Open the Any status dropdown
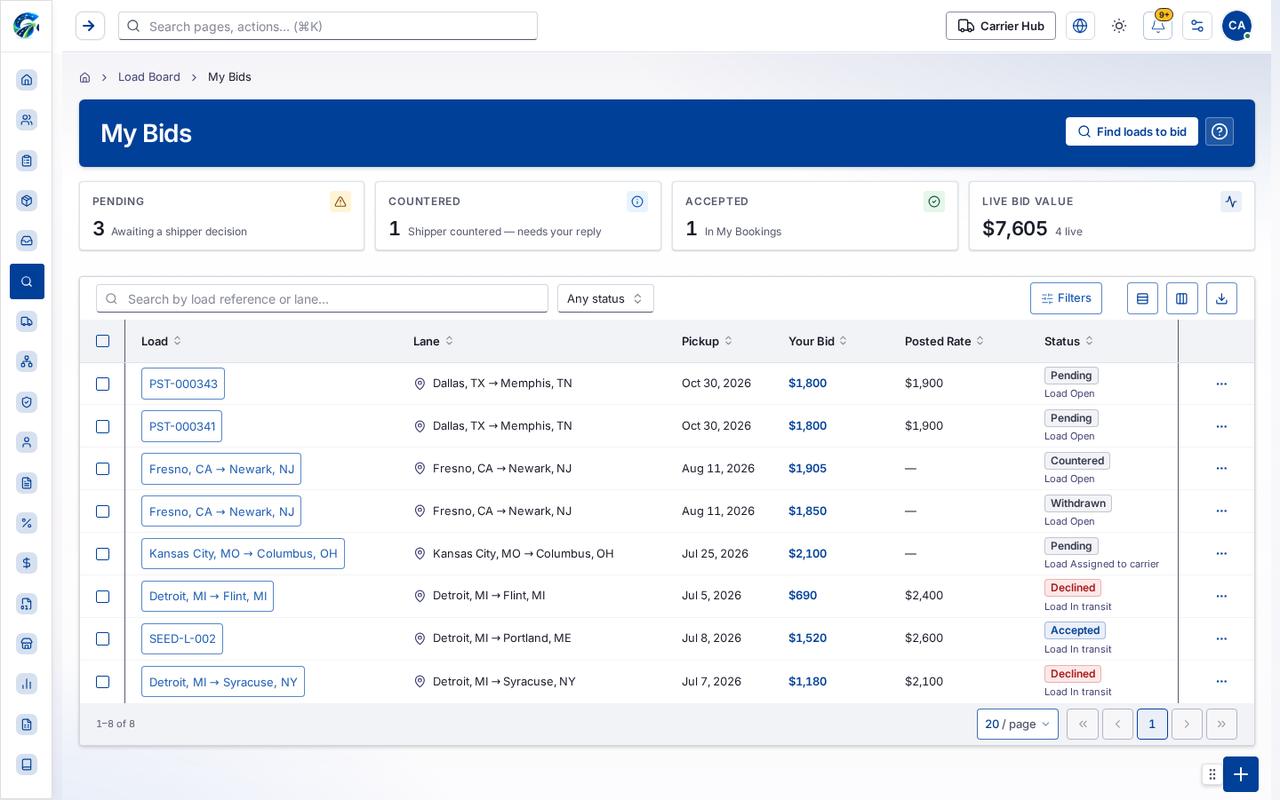Screen dimensions: 1280x800 click(x=605, y=298)
